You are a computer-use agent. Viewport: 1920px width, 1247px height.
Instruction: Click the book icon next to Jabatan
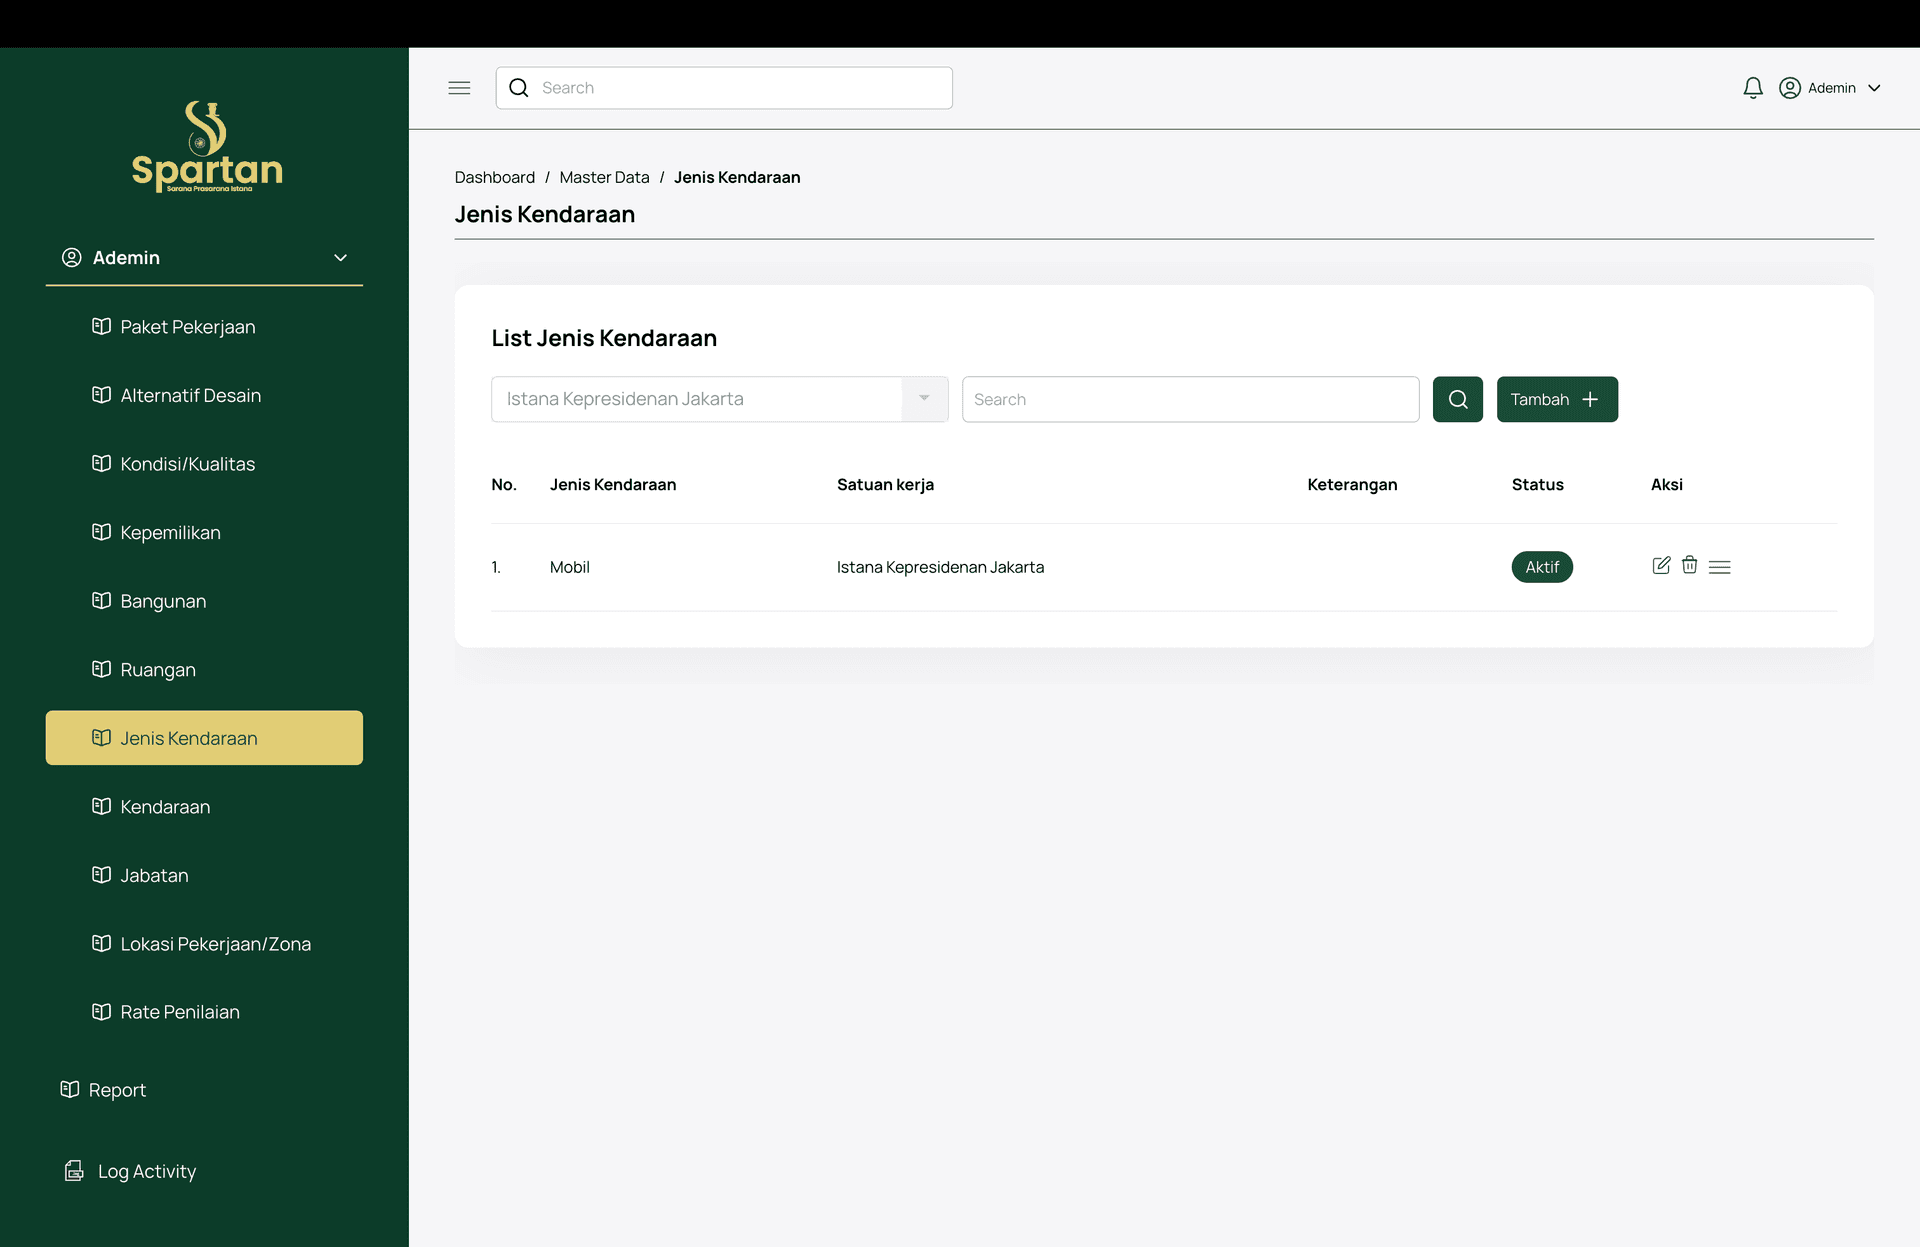tap(101, 875)
